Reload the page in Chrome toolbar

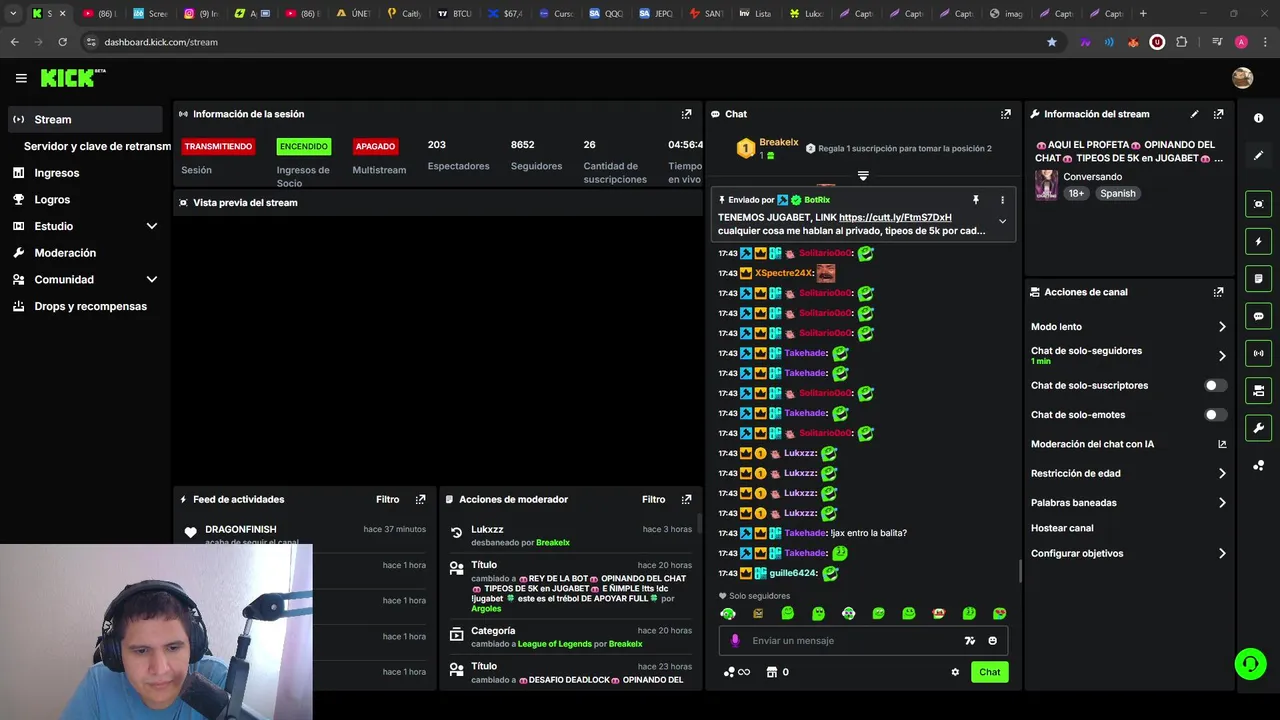click(62, 42)
